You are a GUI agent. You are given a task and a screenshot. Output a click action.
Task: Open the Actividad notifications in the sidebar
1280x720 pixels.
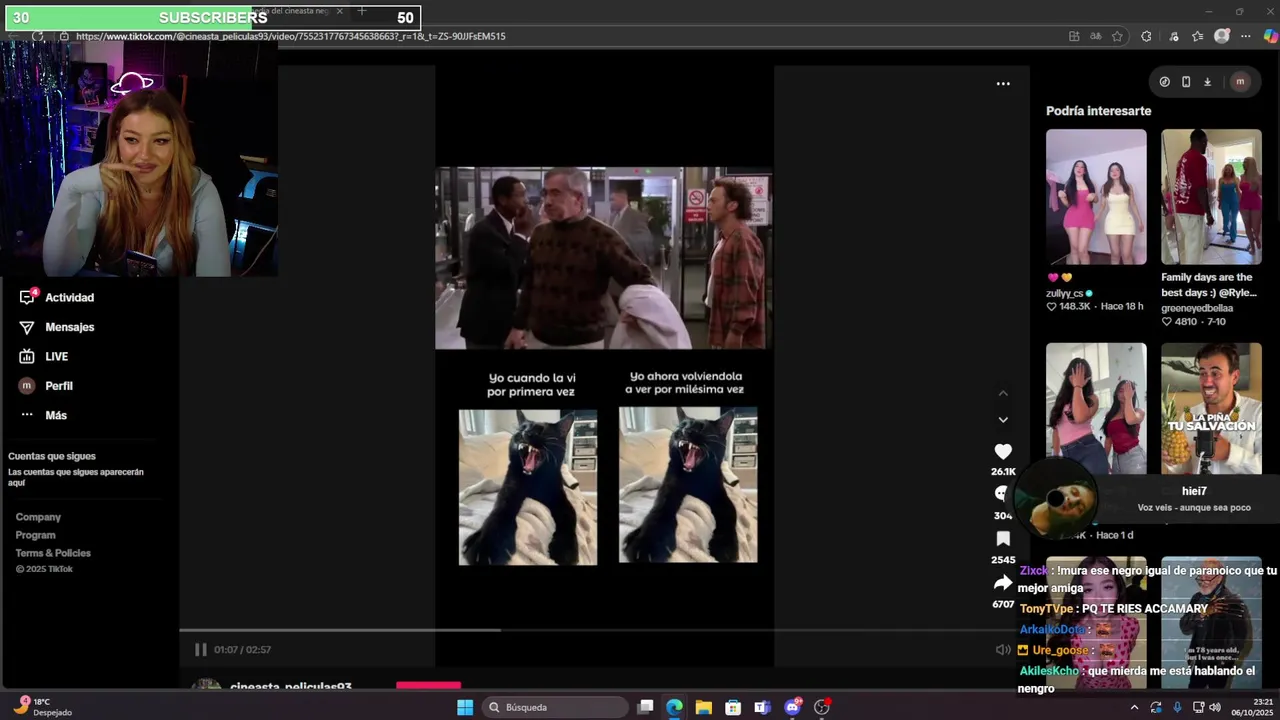pyautogui.click(x=57, y=297)
